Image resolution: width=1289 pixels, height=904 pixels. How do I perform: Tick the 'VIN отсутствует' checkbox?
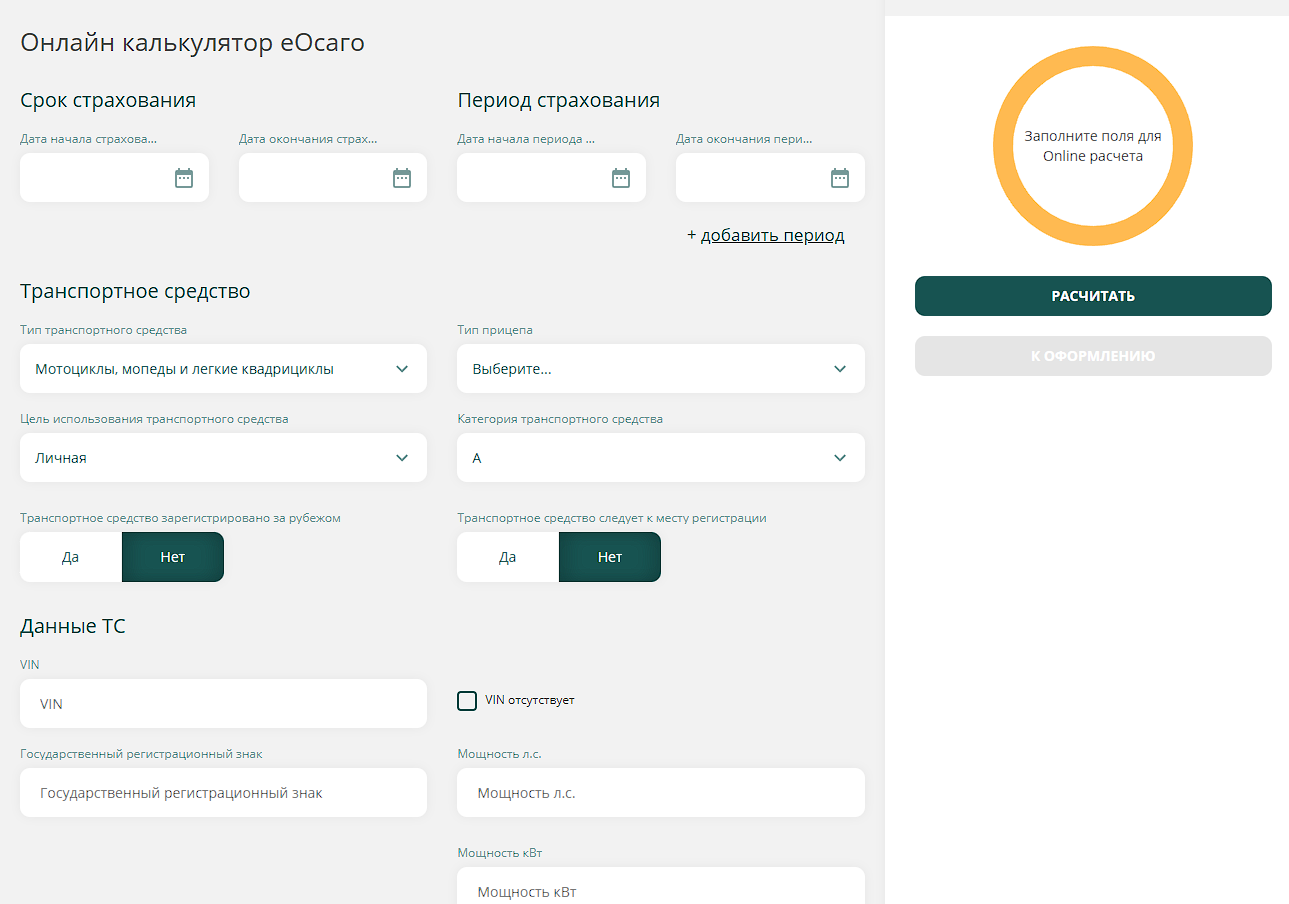click(467, 701)
